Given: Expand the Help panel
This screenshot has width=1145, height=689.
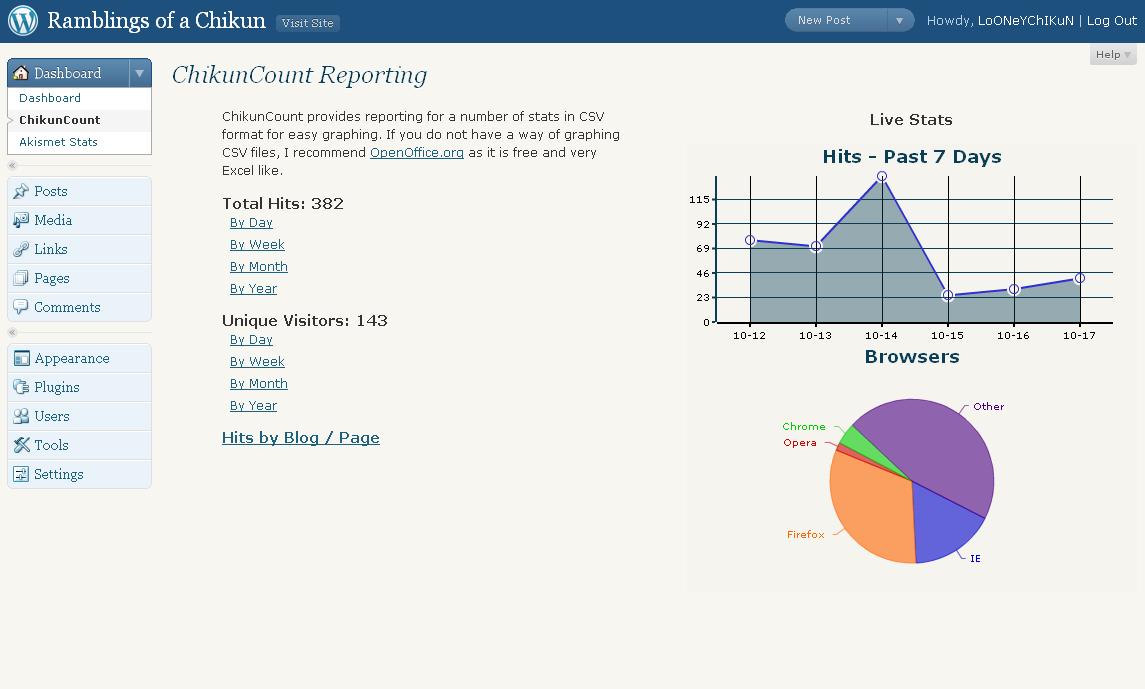Looking at the screenshot, I should tap(1113, 55).
